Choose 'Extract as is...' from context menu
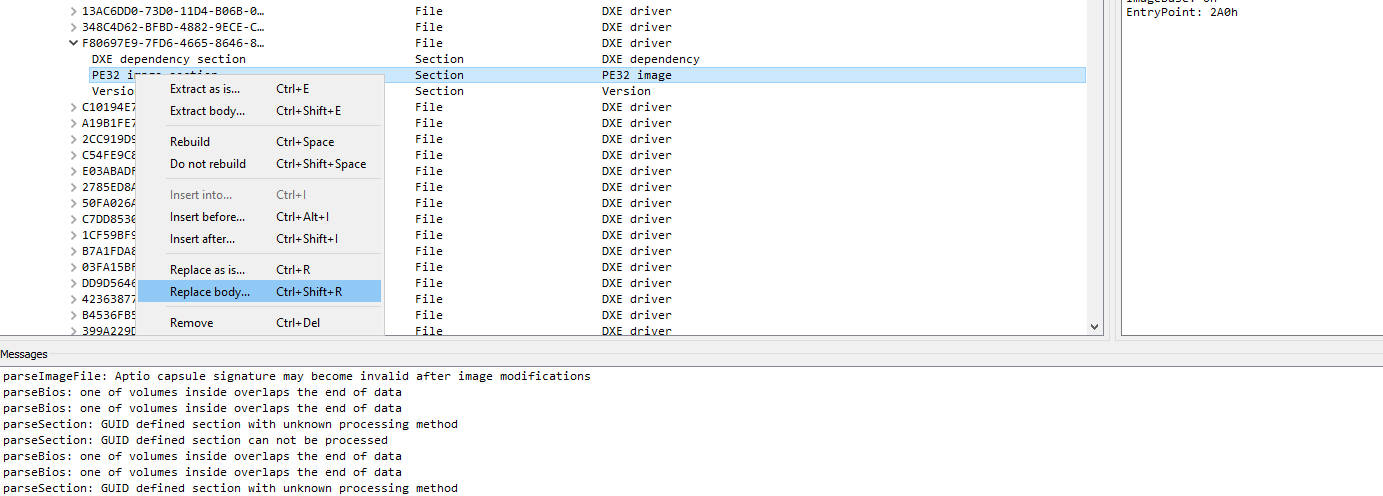This screenshot has width=1383, height=496. [x=259, y=89]
